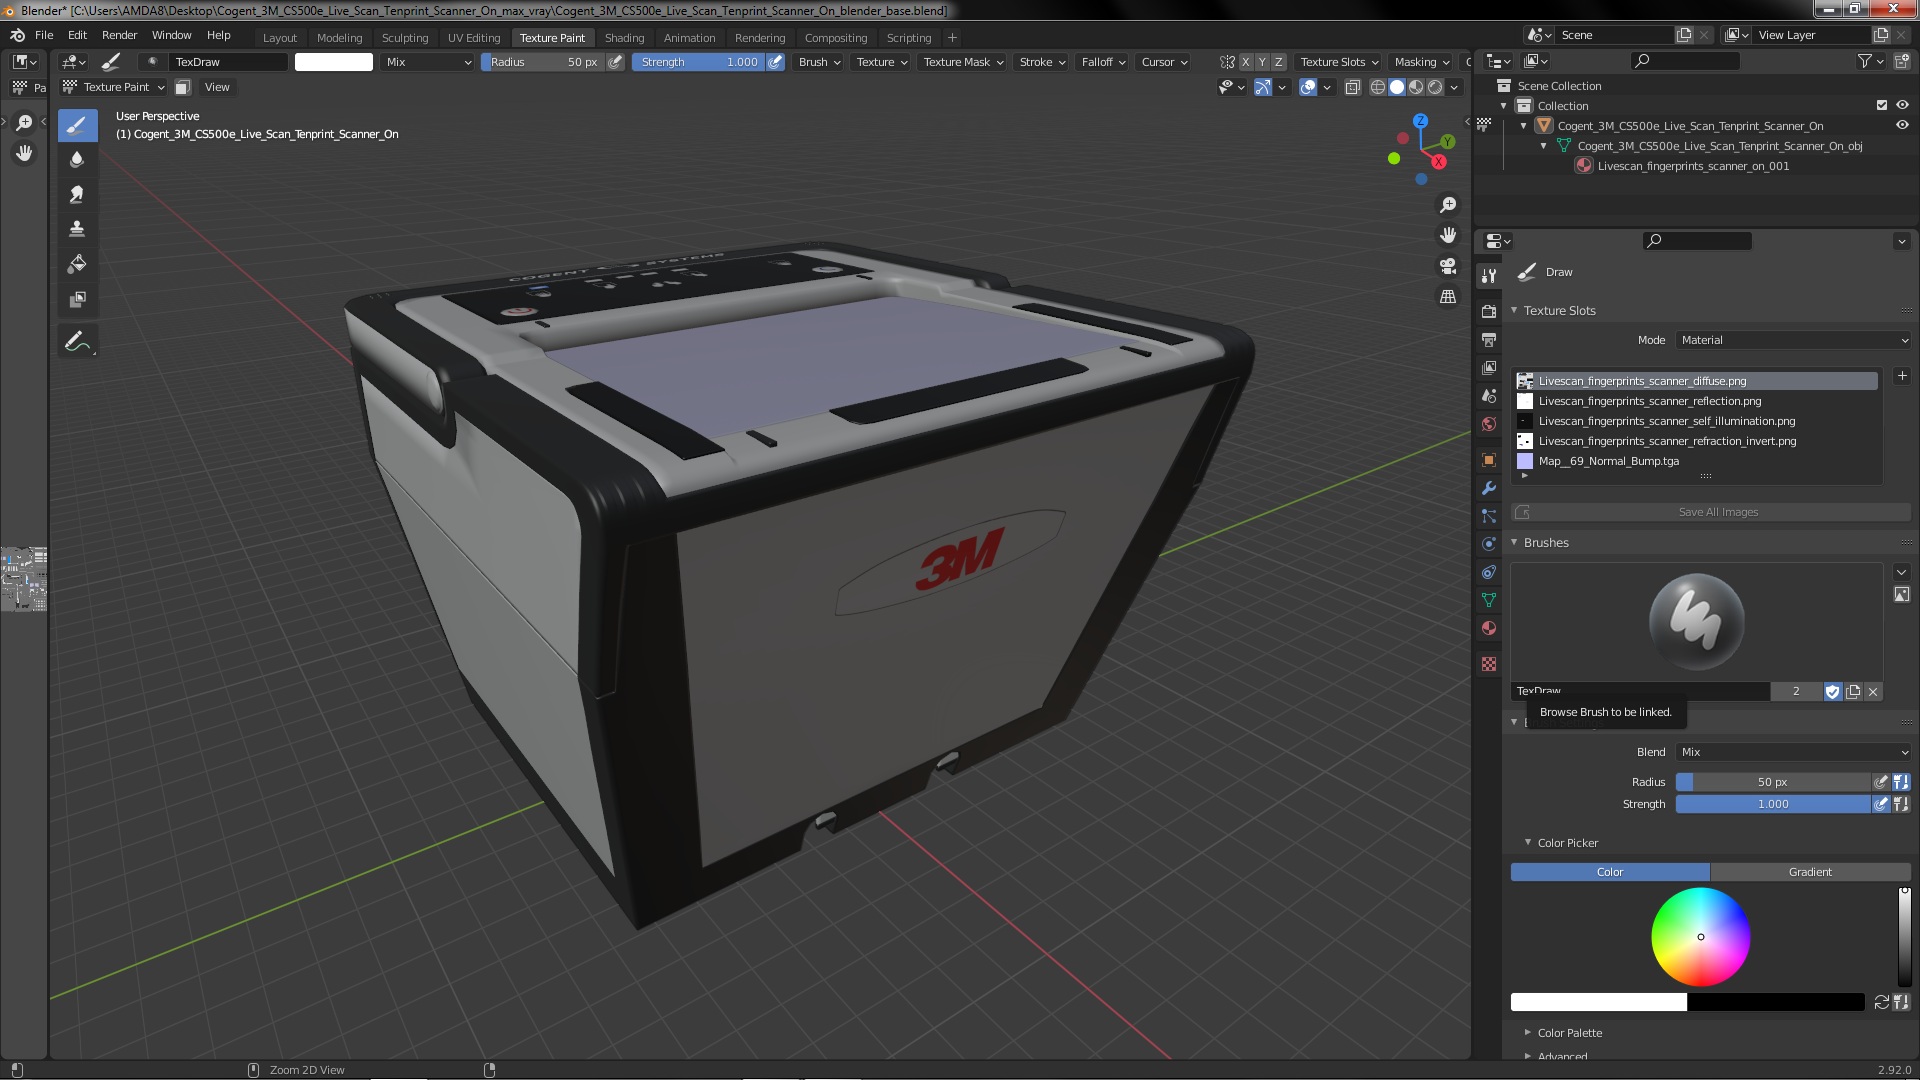1920x1080 pixels.
Task: Select Map__69_Normal_Bump.tga texture slot
Action: point(1696,461)
